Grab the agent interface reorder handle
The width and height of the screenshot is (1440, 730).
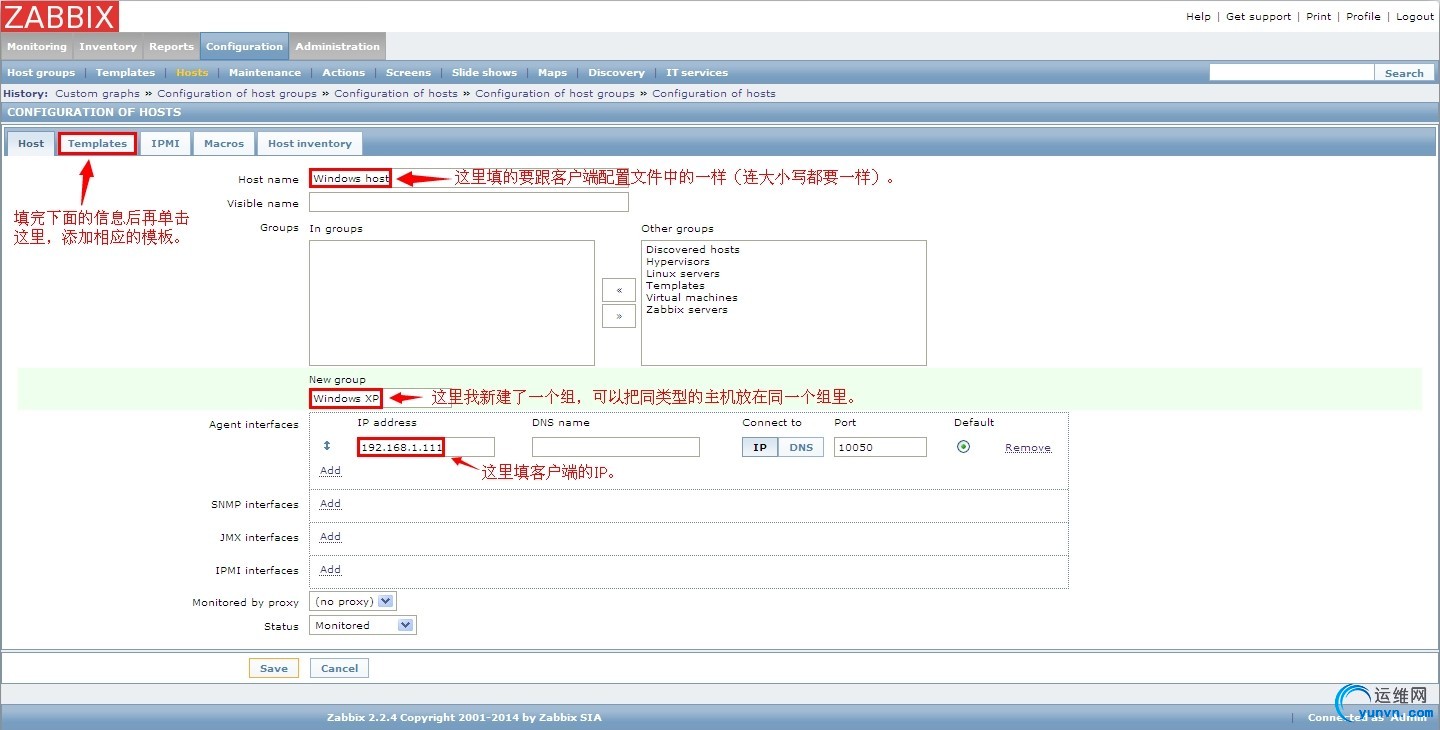click(x=327, y=446)
